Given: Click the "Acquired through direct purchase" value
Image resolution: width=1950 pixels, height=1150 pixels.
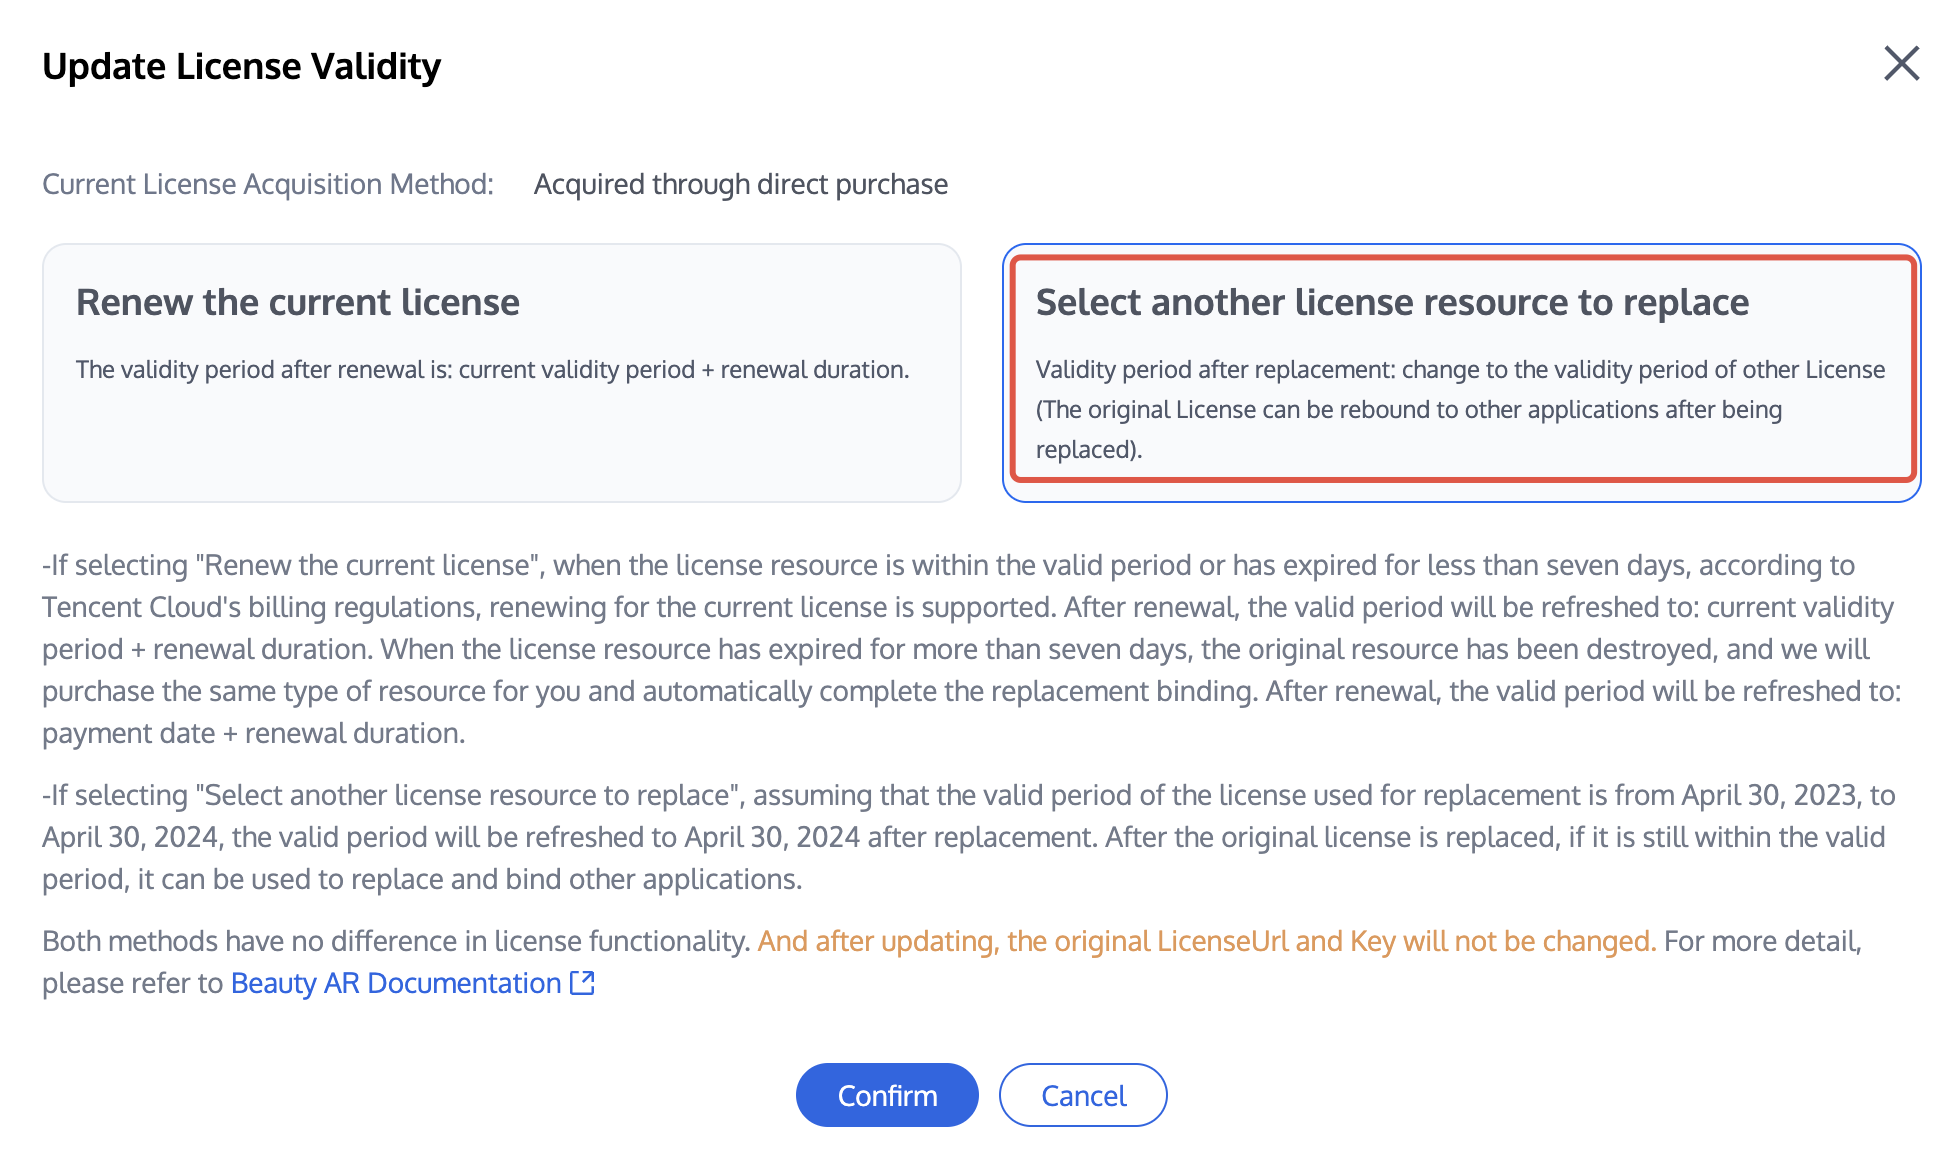Looking at the screenshot, I should pyautogui.click(x=740, y=184).
